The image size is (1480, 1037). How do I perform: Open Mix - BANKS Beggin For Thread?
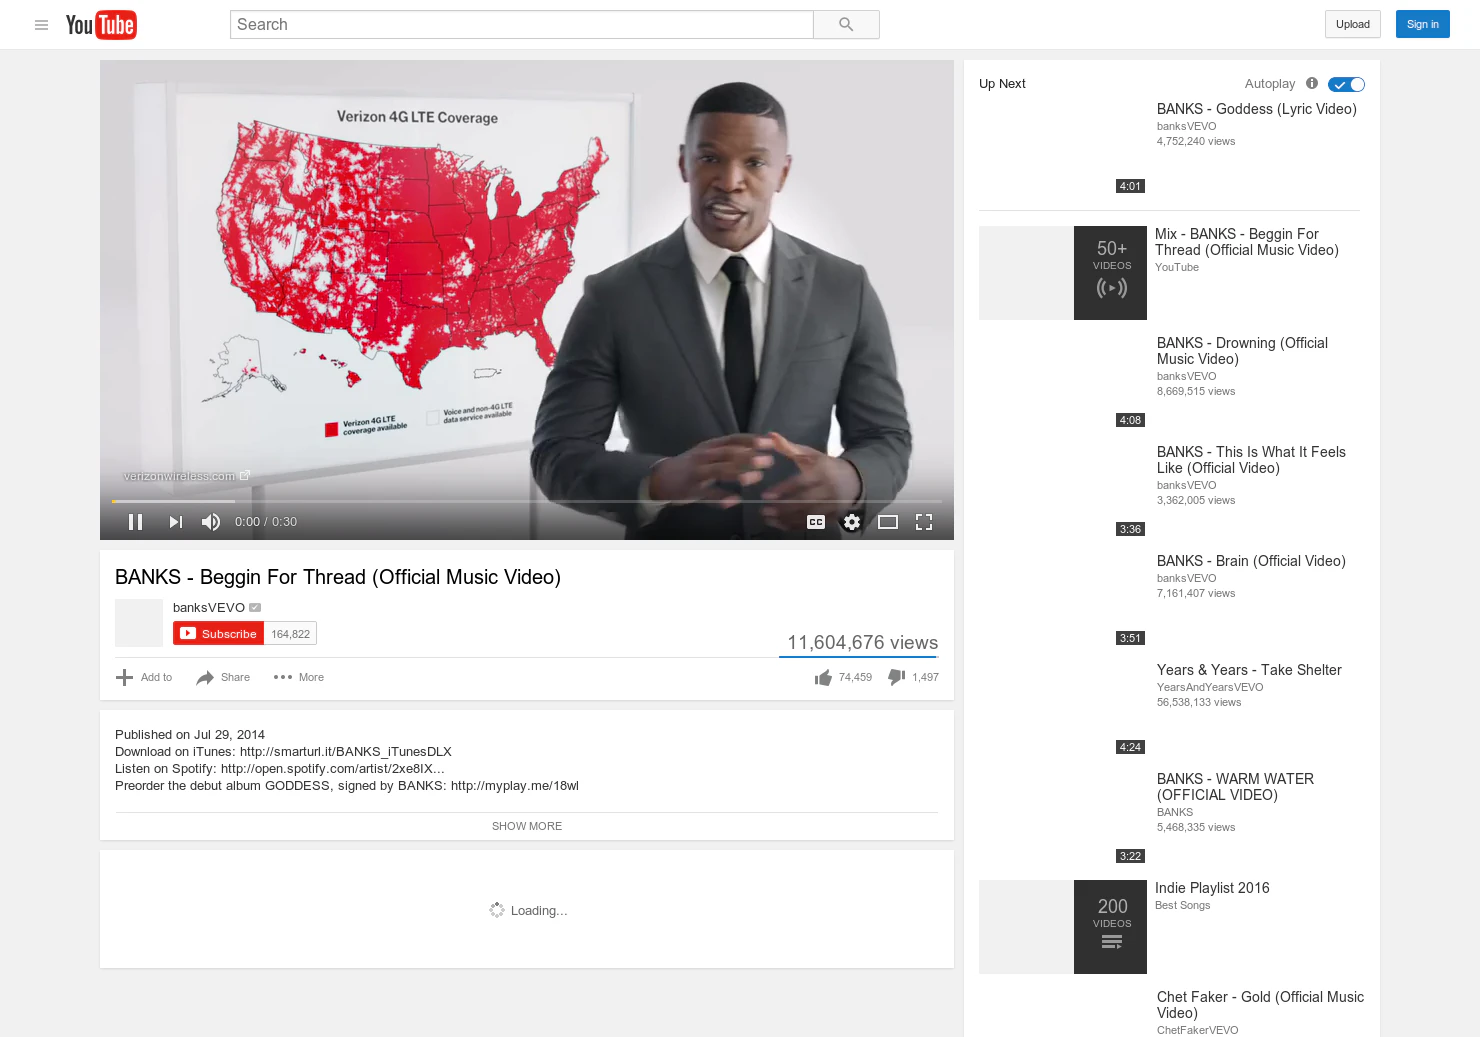[x=1247, y=242]
